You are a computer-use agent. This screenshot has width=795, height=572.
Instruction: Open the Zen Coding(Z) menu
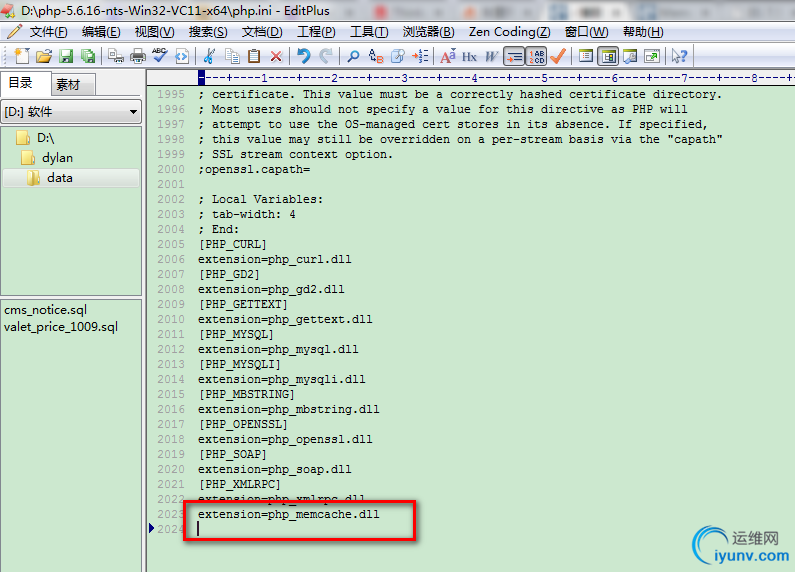(509, 32)
